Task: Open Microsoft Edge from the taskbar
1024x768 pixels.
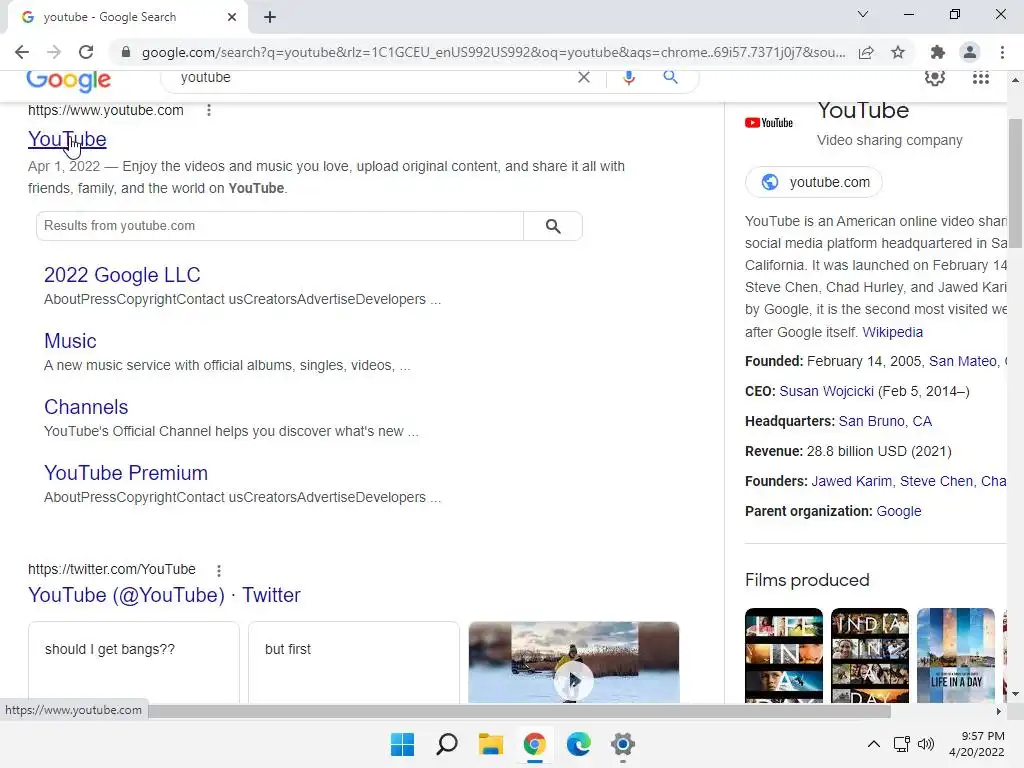Action: [579, 744]
